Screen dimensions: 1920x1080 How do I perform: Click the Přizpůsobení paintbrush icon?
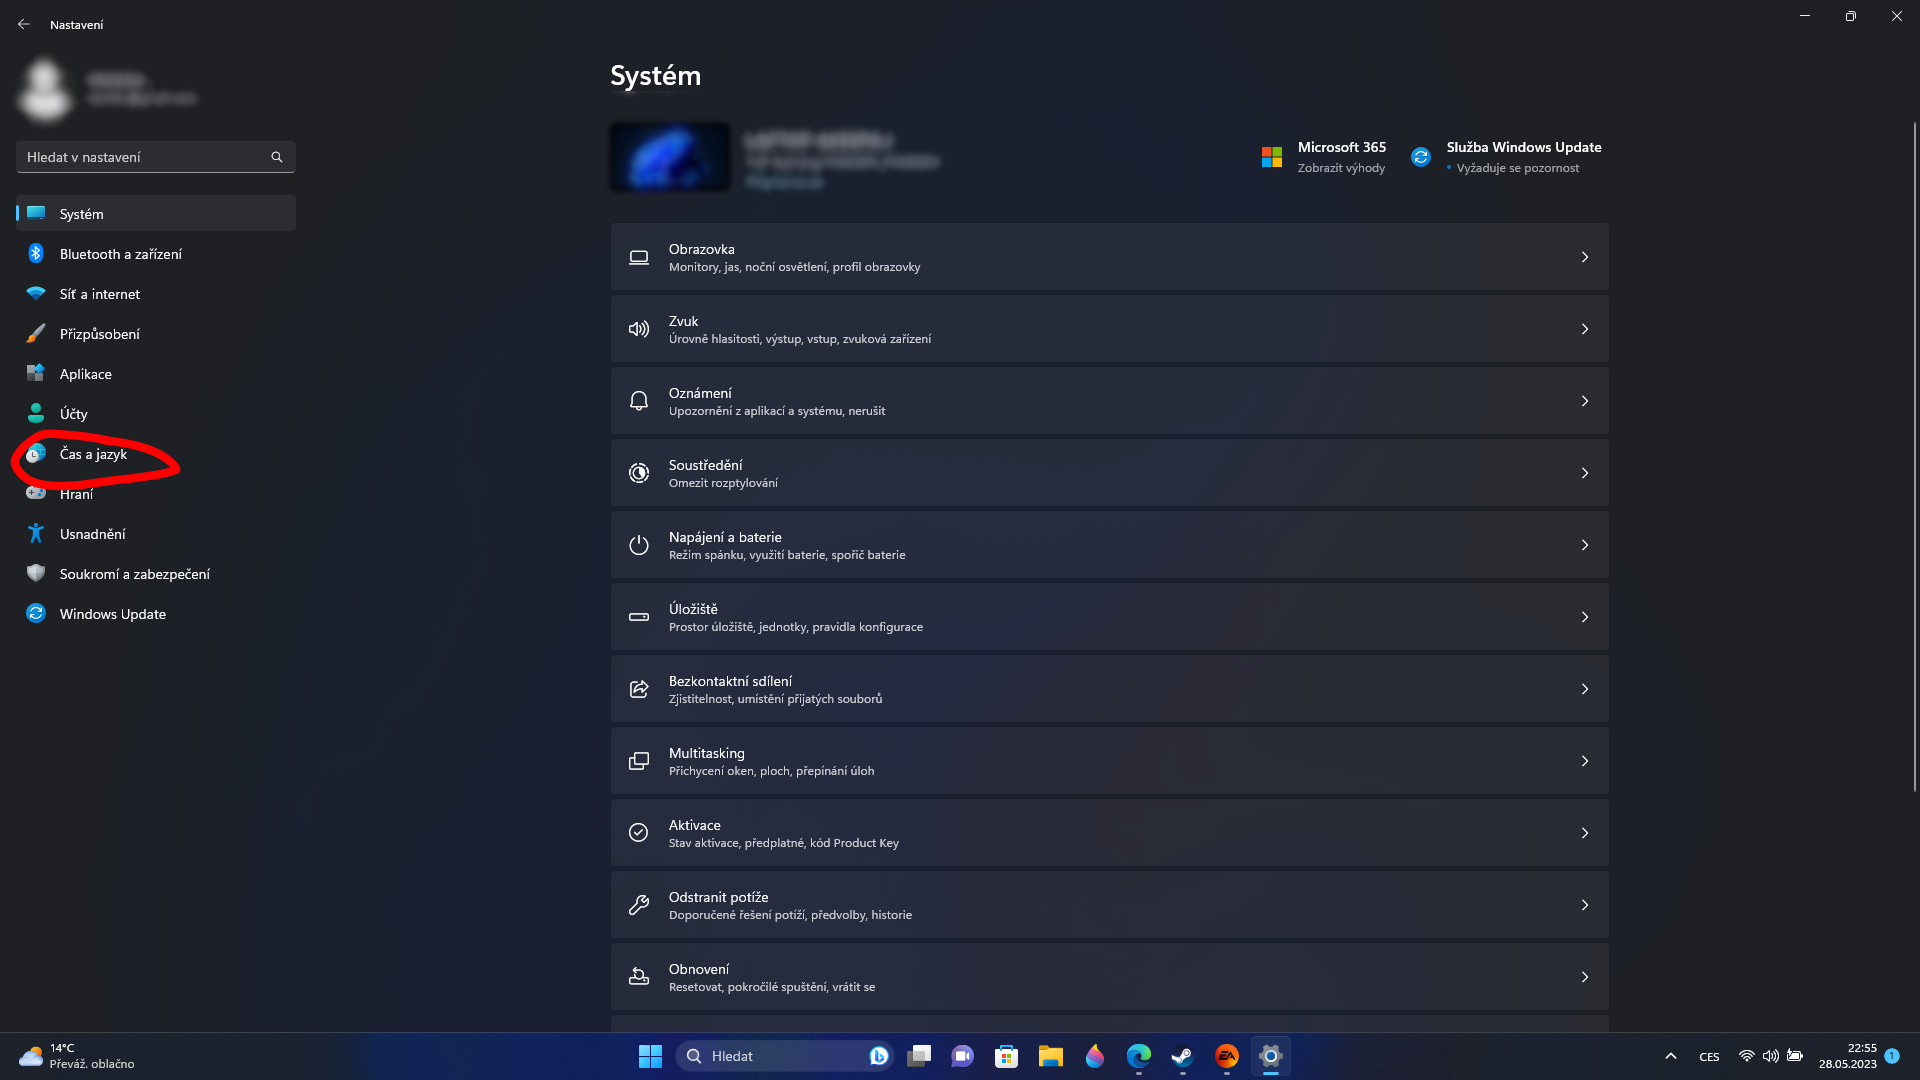point(36,334)
